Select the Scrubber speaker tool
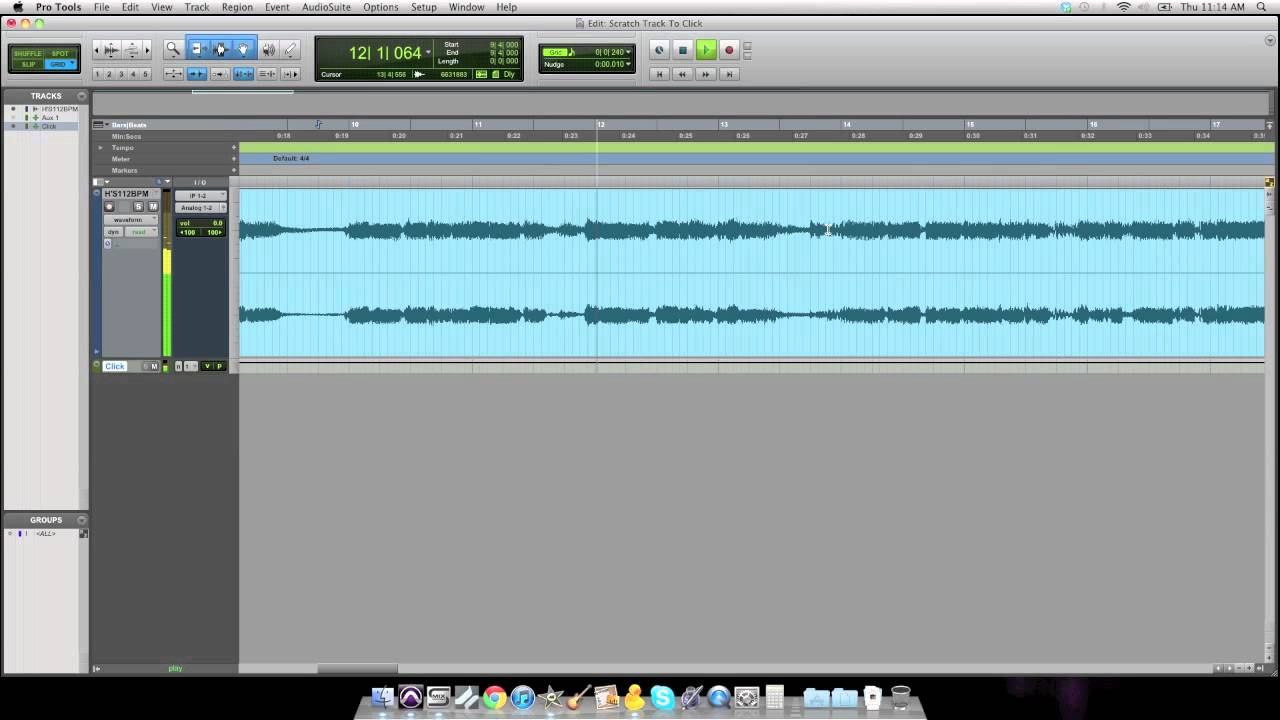1280x720 pixels. click(x=269, y=49)
